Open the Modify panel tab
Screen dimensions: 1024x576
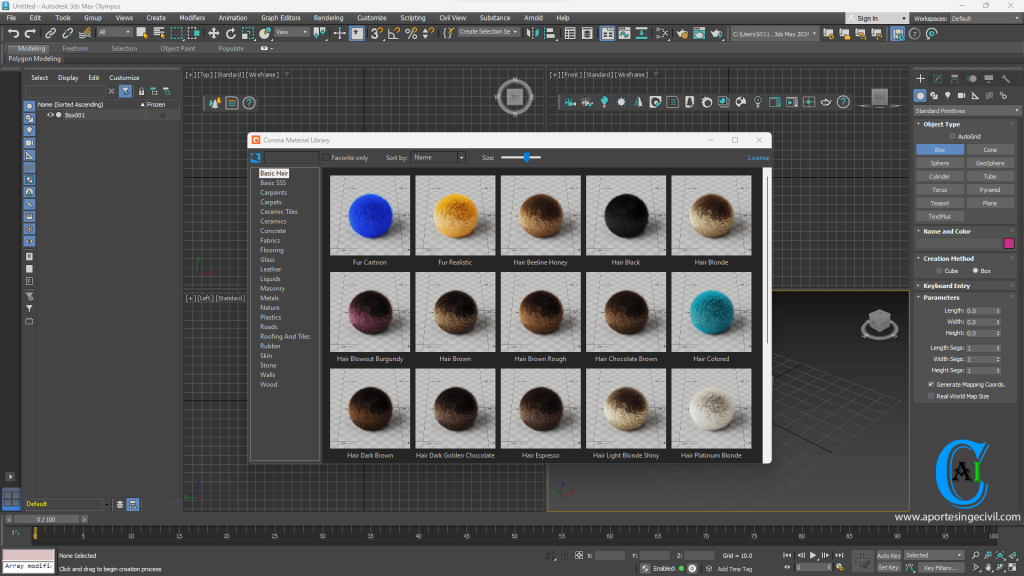938,78
